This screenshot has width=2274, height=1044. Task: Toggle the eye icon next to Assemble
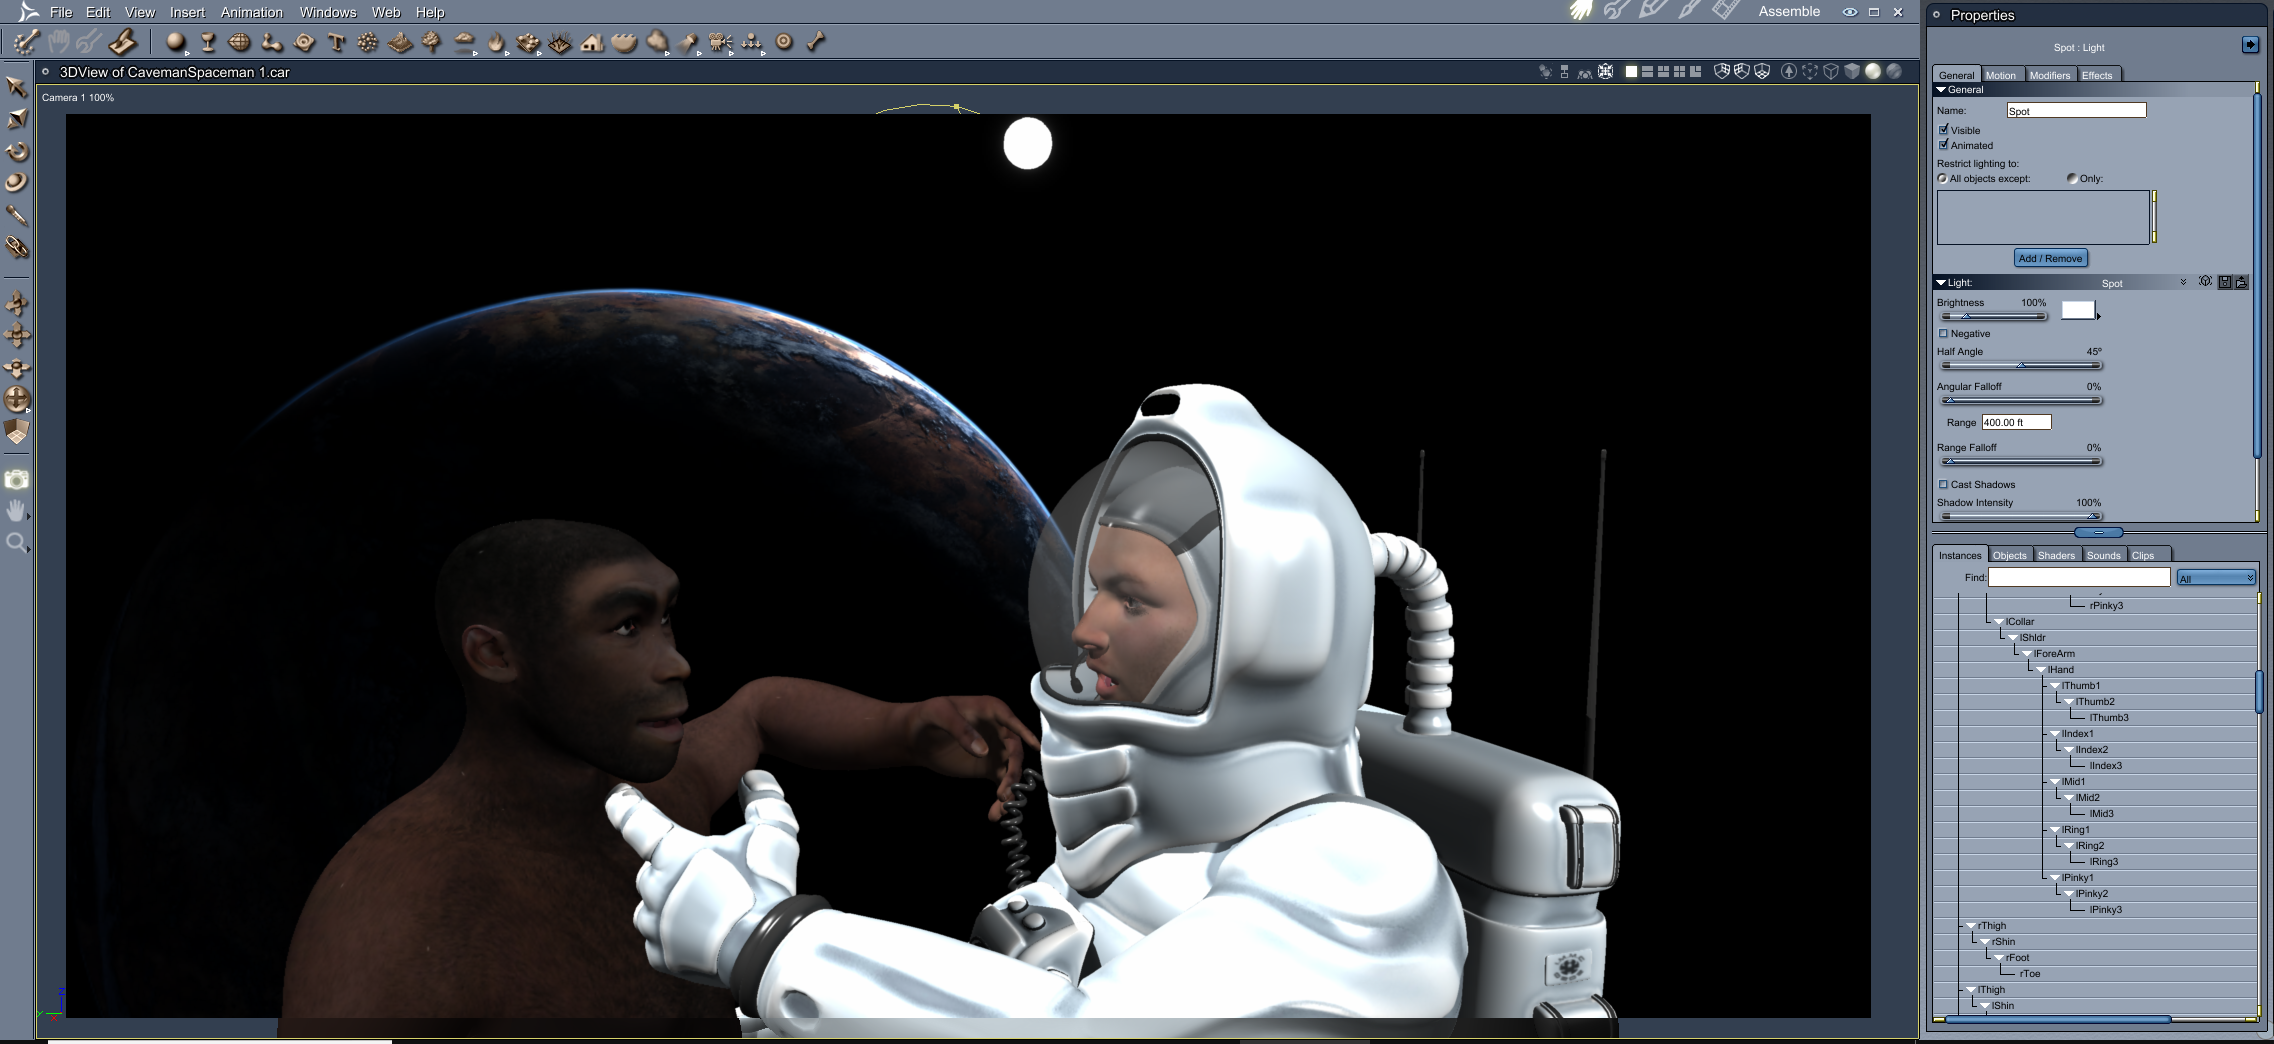pos(1850,12)
